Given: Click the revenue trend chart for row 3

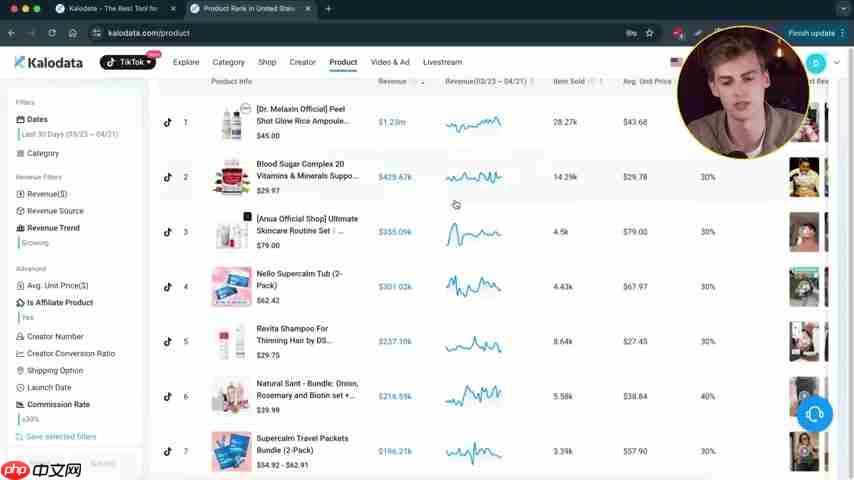Looking at the screenshot, I should [473, 233].
